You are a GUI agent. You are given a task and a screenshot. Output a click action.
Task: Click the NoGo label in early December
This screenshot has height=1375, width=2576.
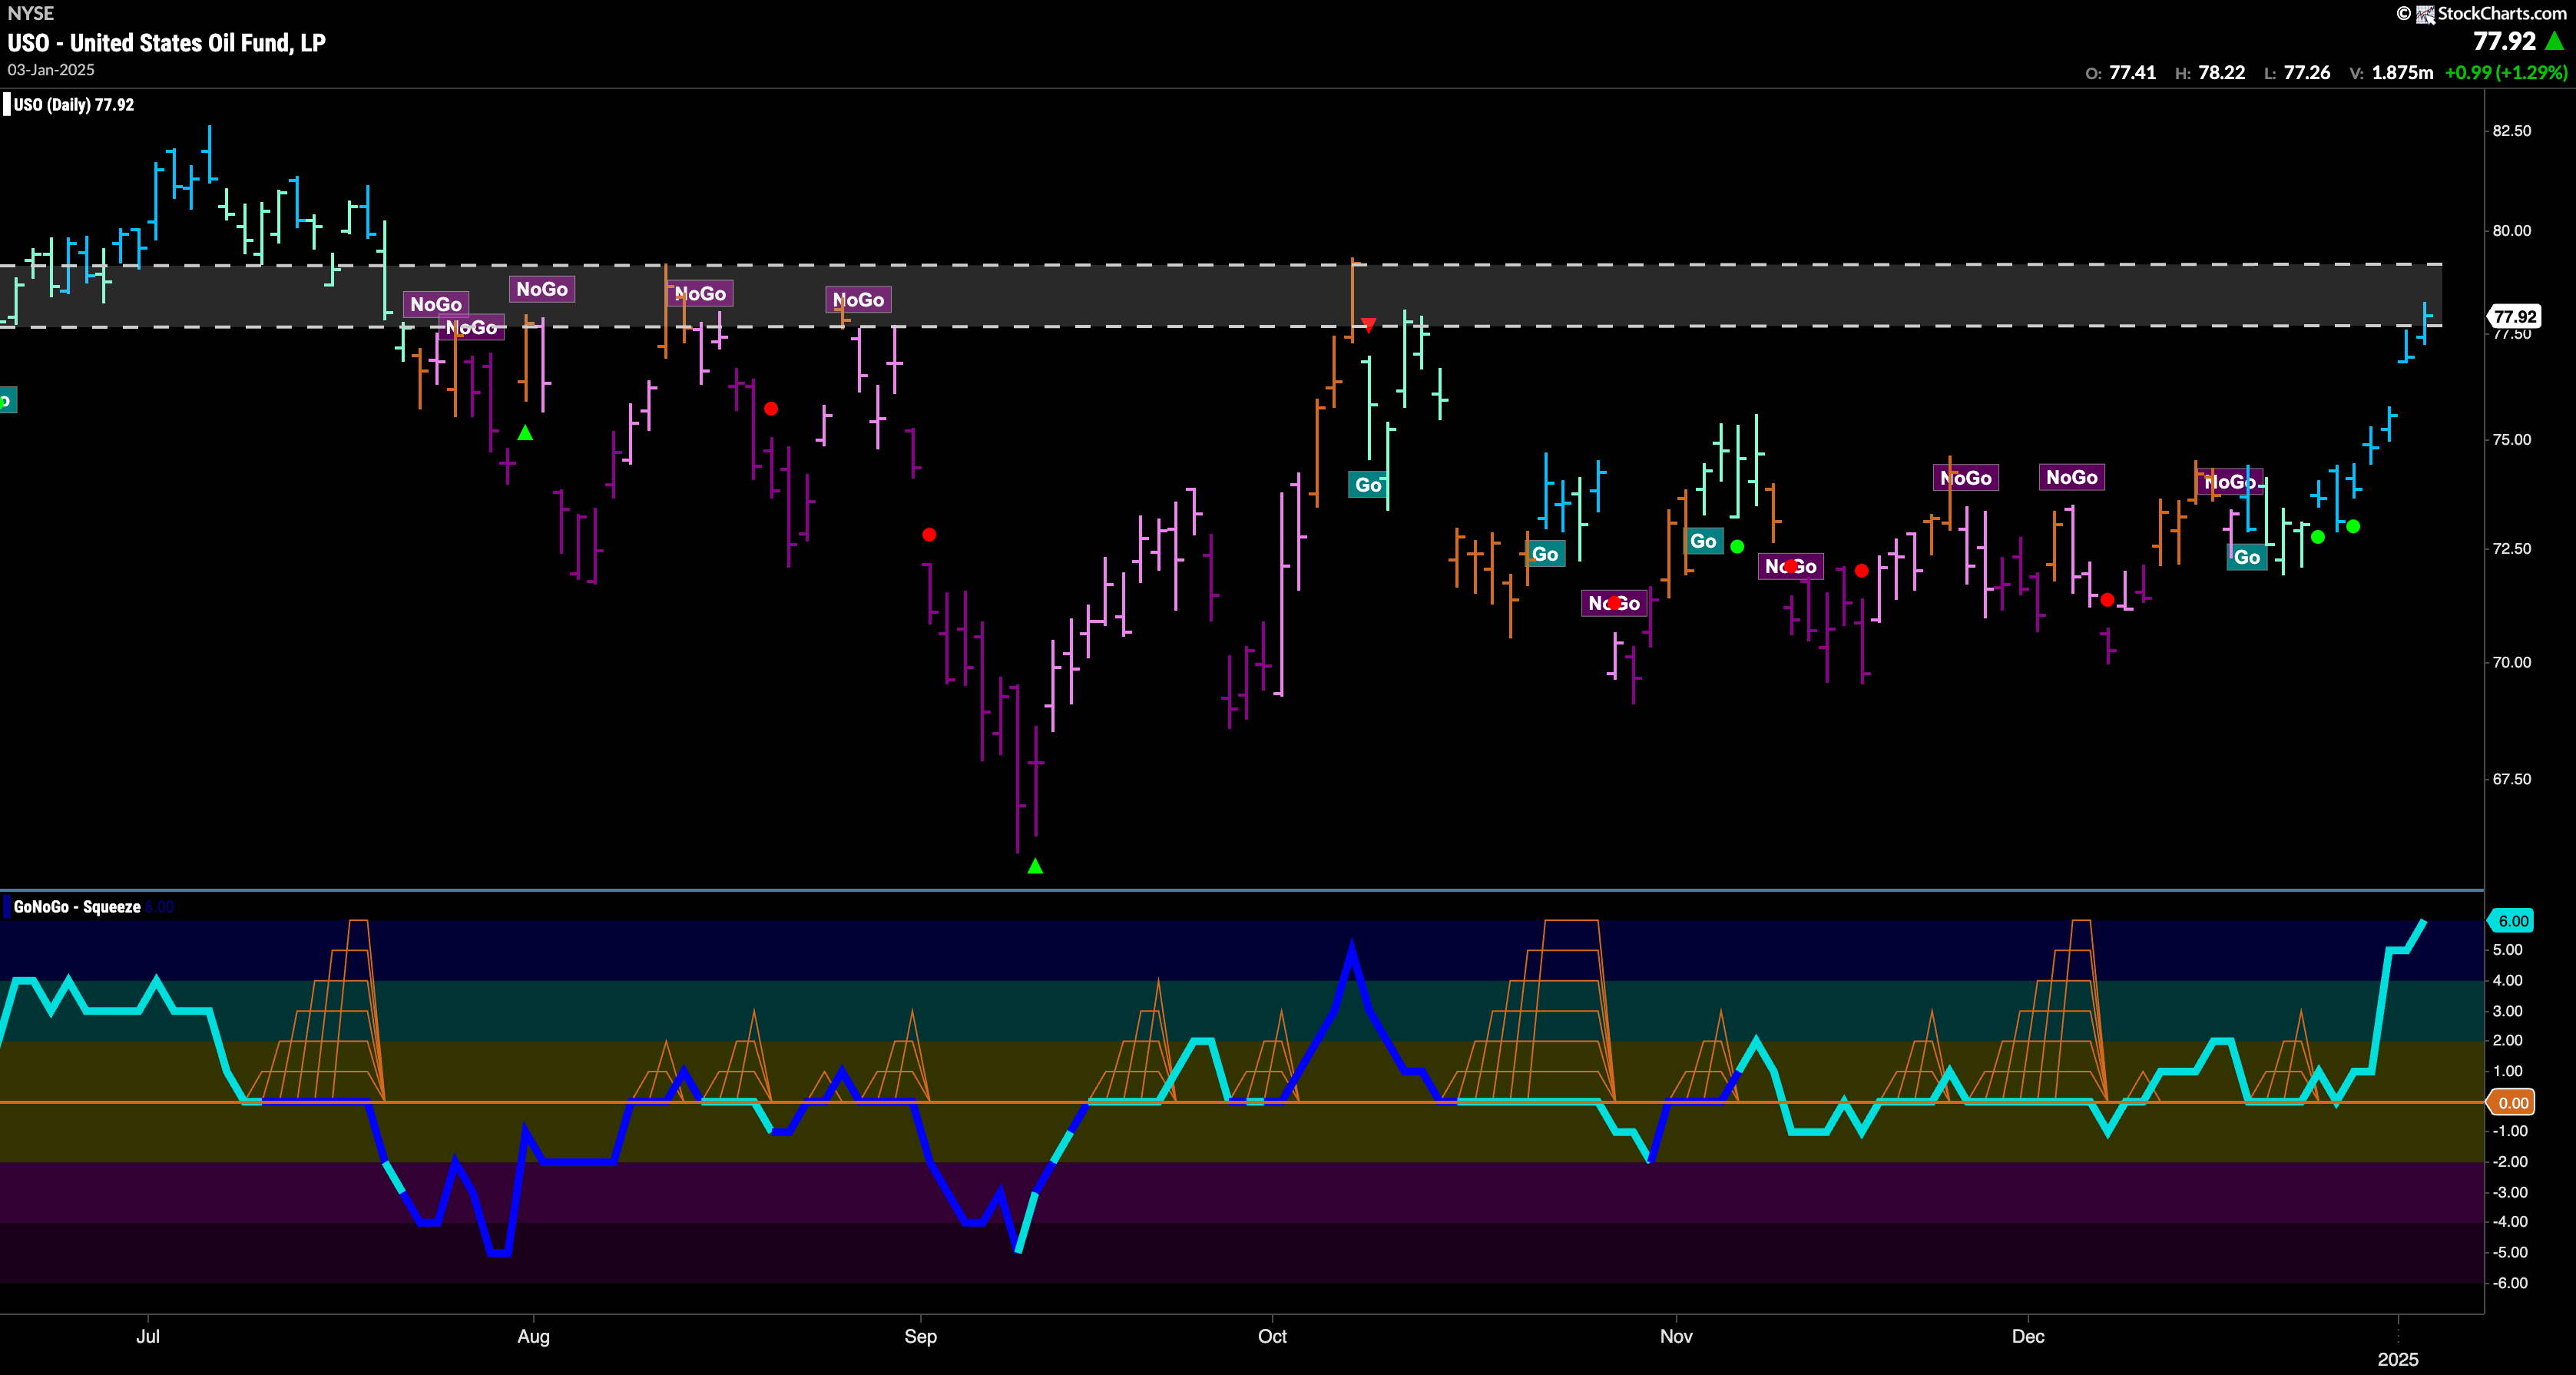pyautogui.click(x=2072, y=477)
